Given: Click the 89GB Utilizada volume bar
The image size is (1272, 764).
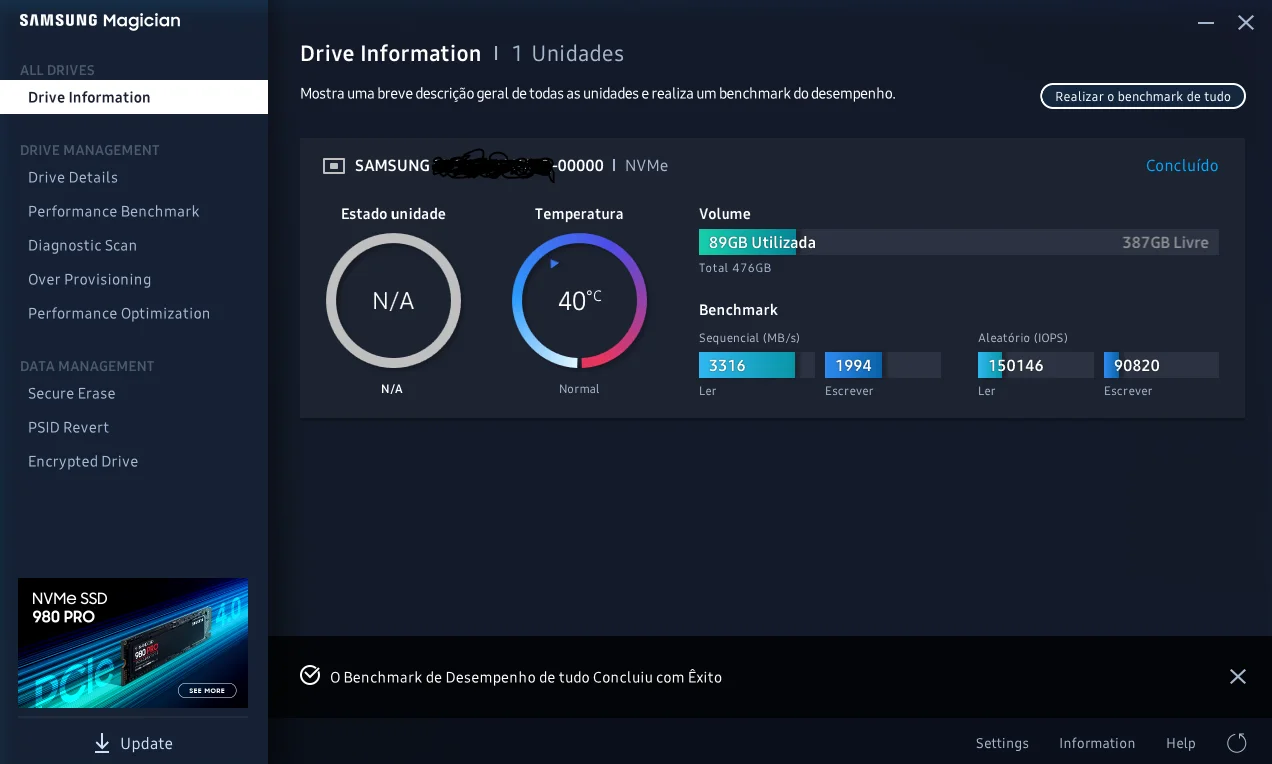Looking at the screenshot, I should coord(747,242).
